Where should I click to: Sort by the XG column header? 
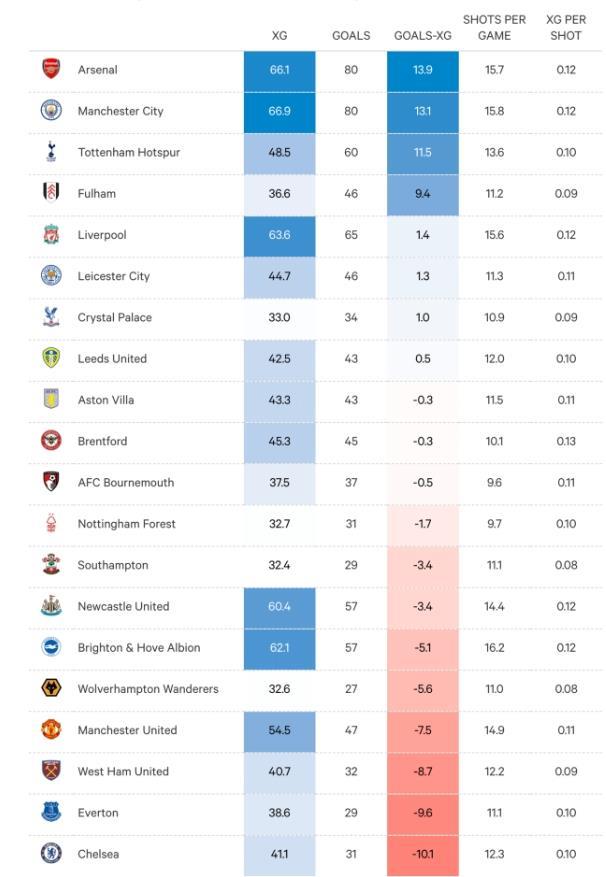pyautogui.click(x=279, y=36)
